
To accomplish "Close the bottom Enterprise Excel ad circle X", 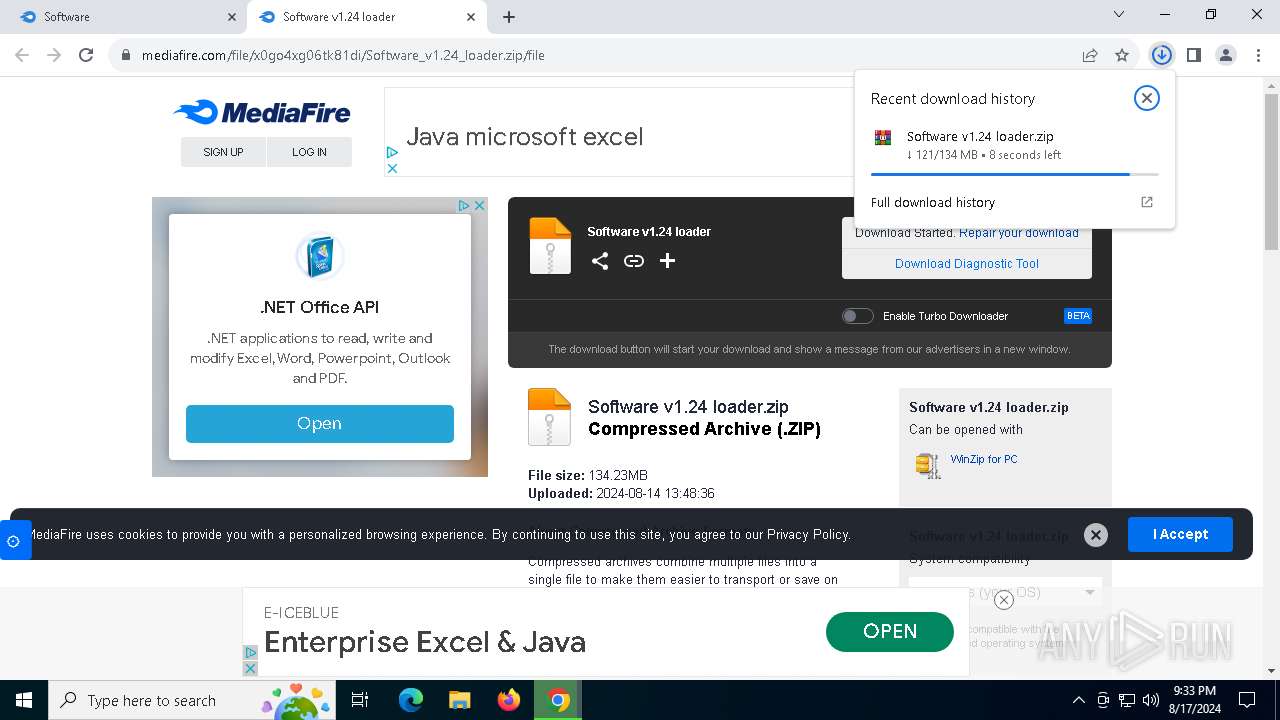I will (1004, 600).
